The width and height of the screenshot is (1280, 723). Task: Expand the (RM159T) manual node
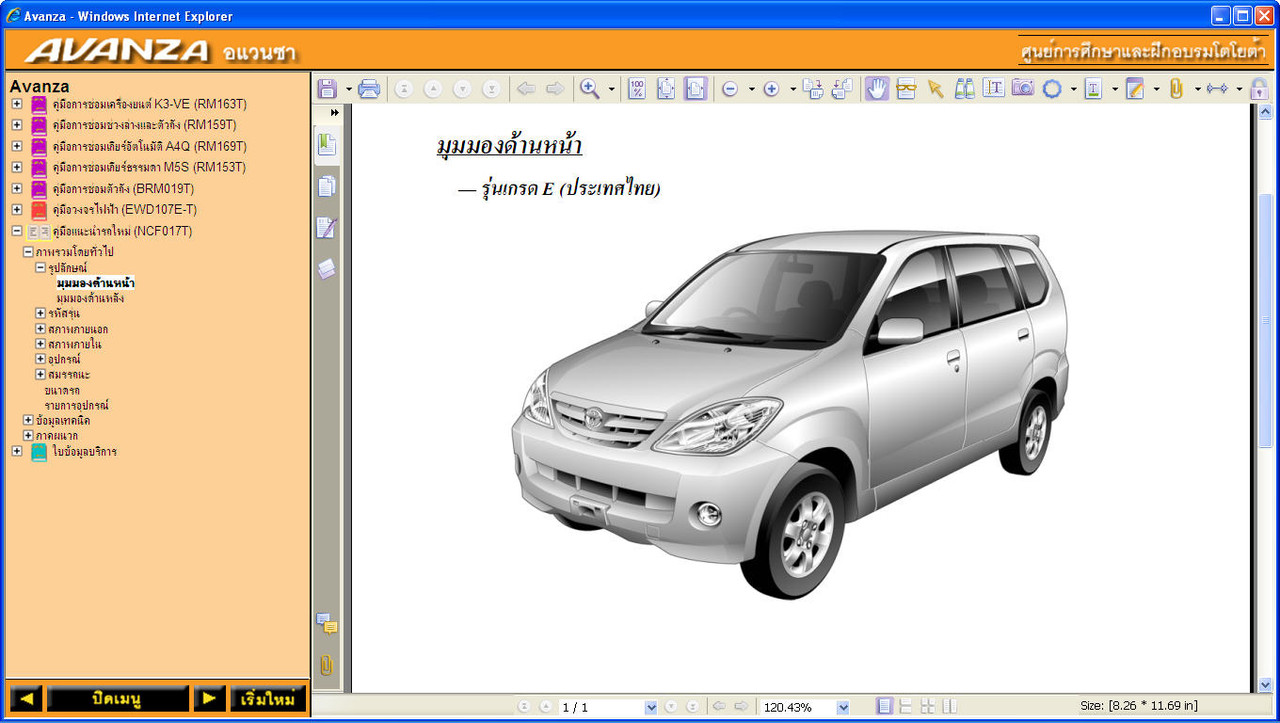(x=17, y=125)
